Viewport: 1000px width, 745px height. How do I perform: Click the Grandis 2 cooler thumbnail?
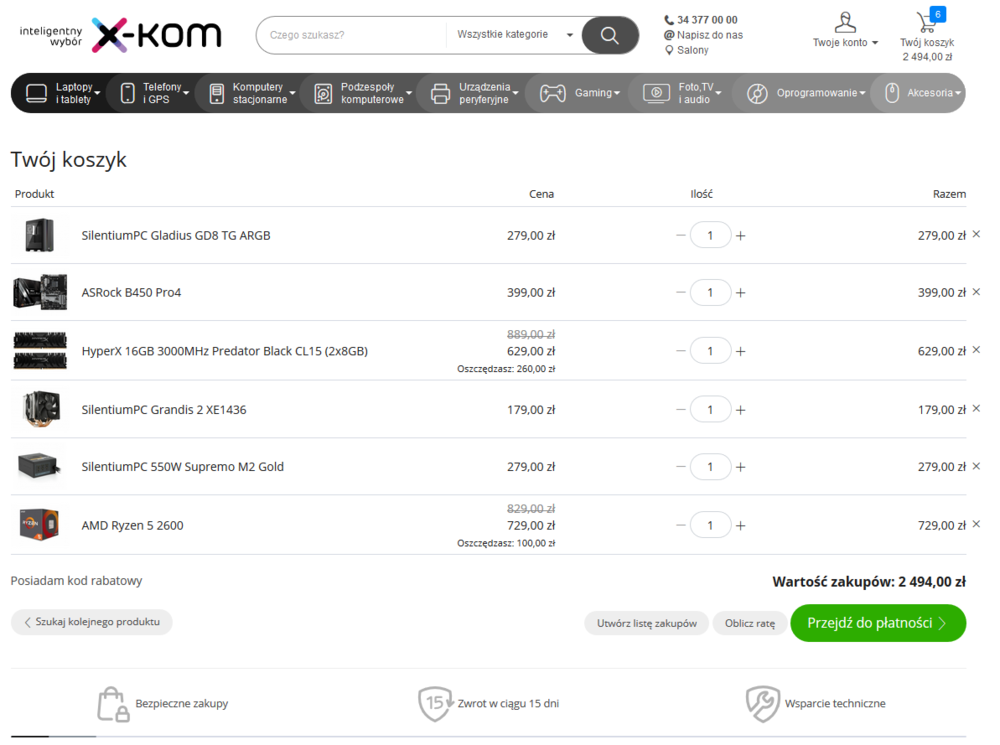click(40, 409)
